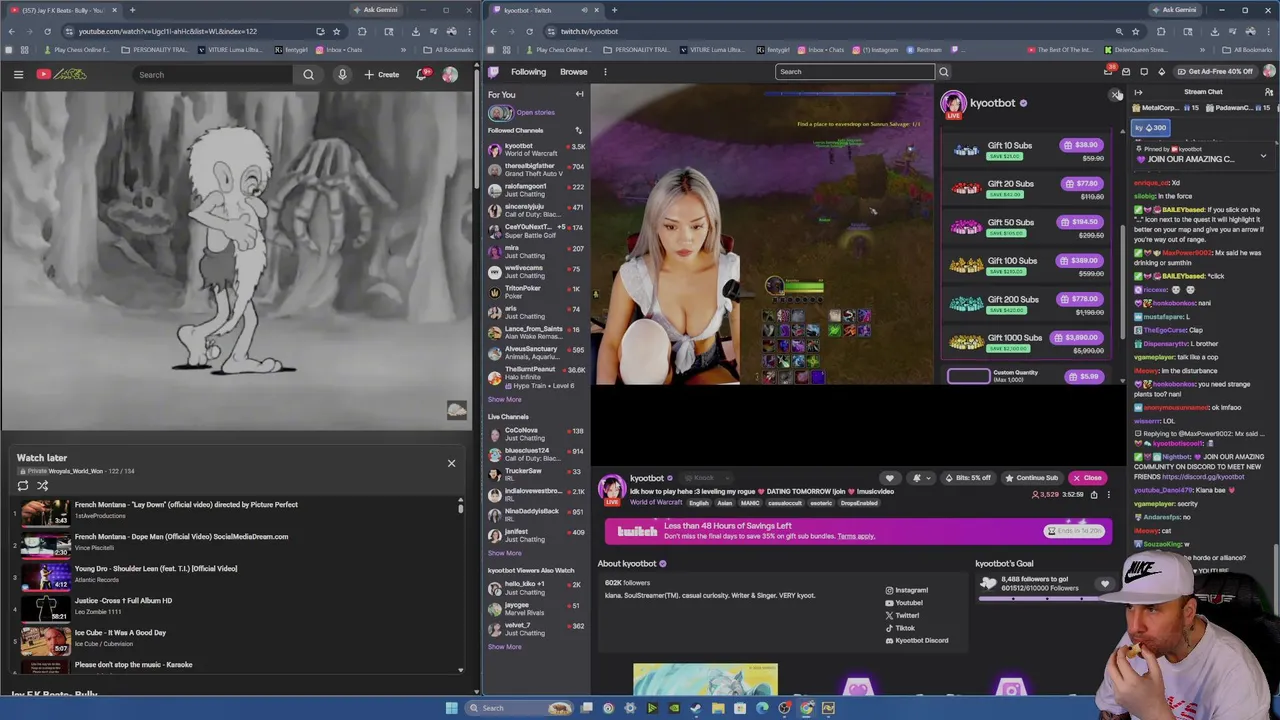Click the Twitch search magnifier button
The height and width of the screenshot is (720, 1280).
943,72
